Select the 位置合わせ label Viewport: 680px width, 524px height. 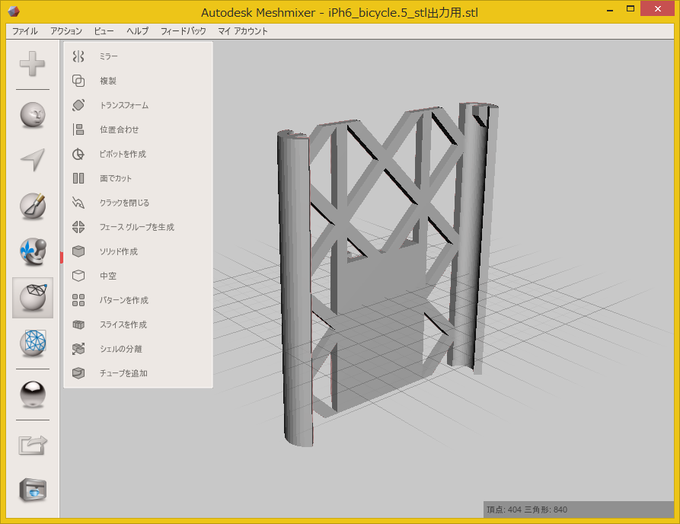(x=119, y=130)
